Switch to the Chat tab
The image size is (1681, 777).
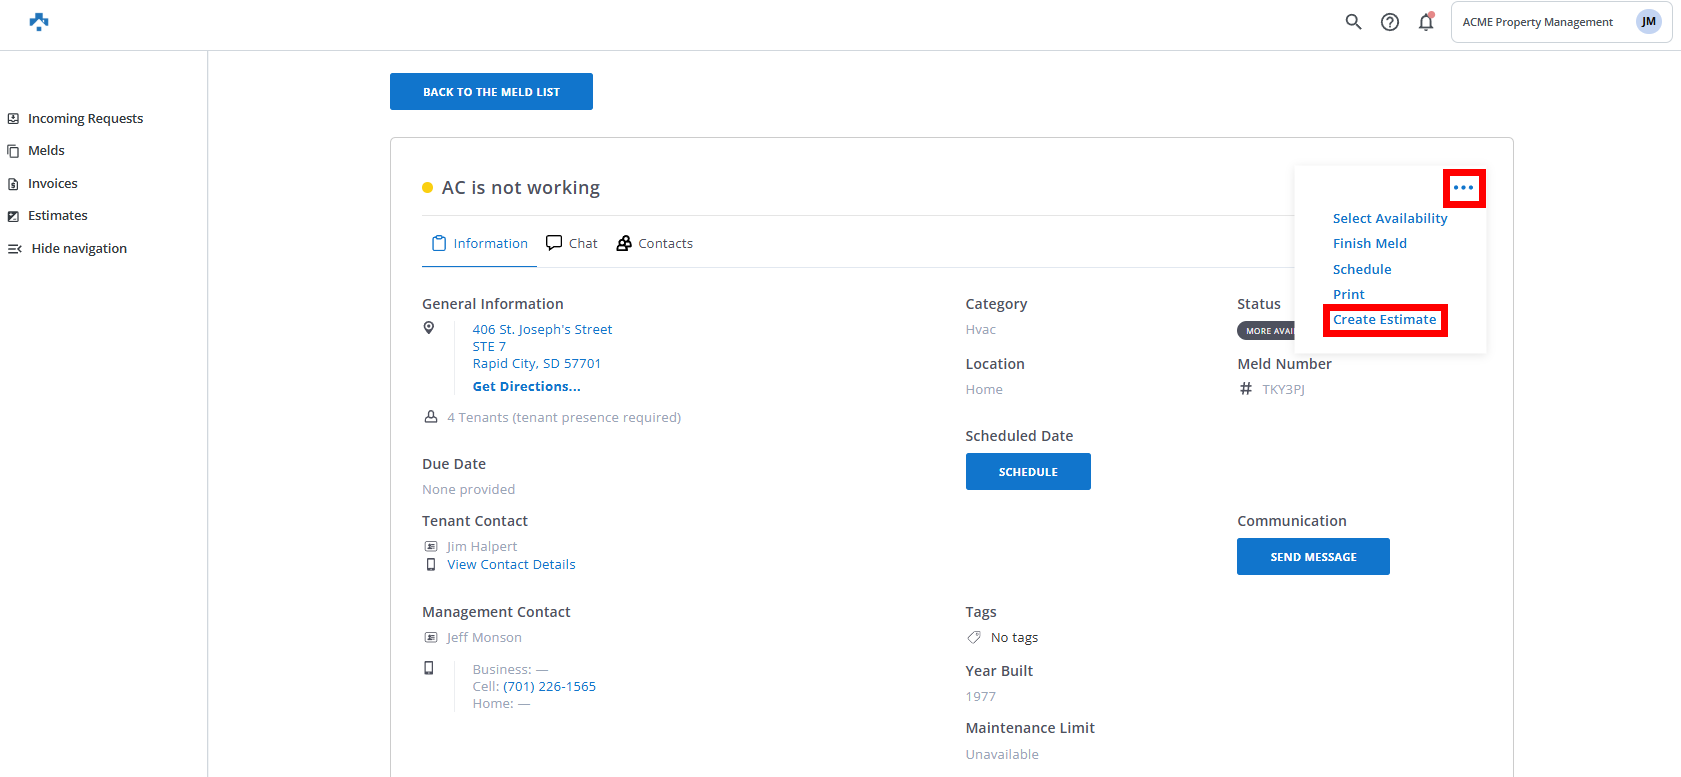(x=572, y=244)
